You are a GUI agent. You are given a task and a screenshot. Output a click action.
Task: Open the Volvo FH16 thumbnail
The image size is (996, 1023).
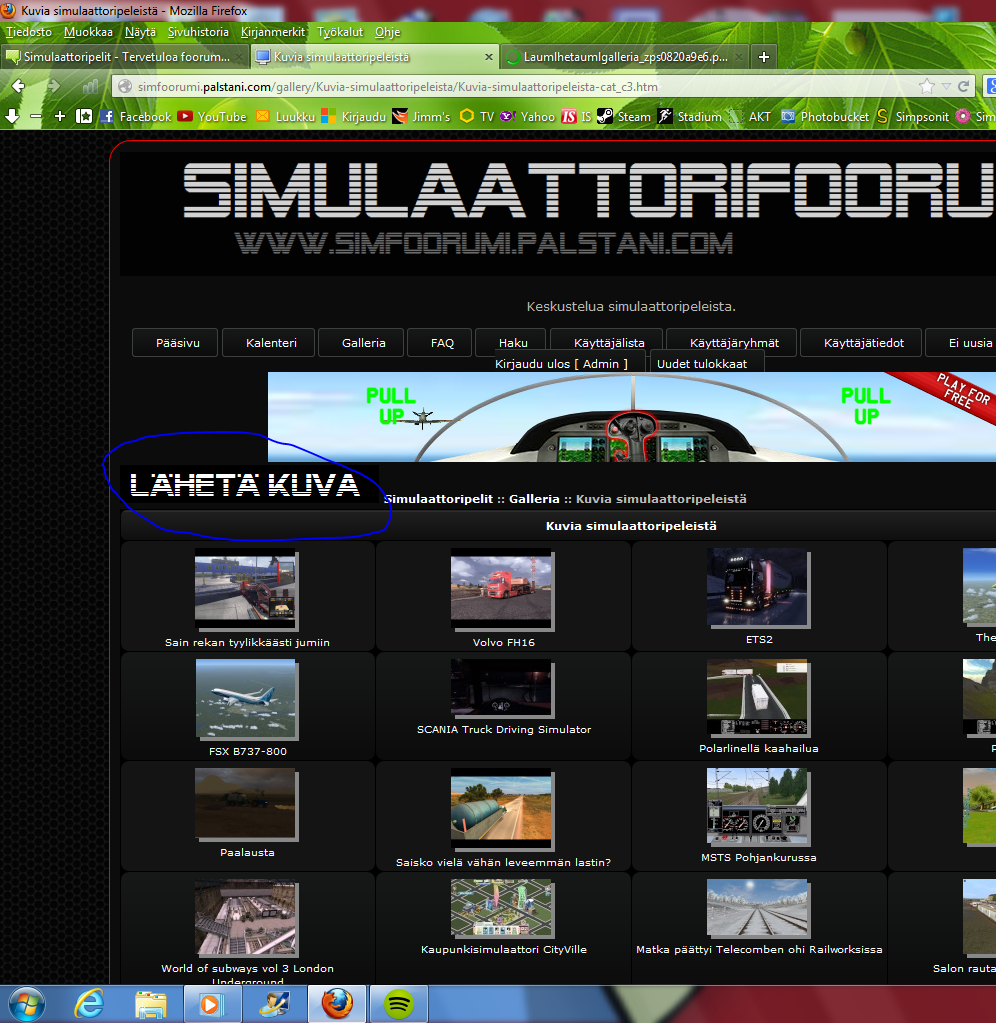click(502, 590)
